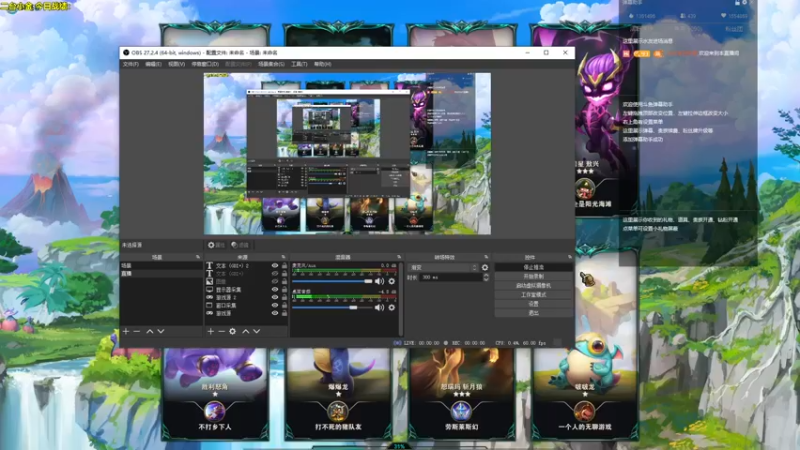
Task: Add a new scene with the plus icon
Action: click(126, 331)
